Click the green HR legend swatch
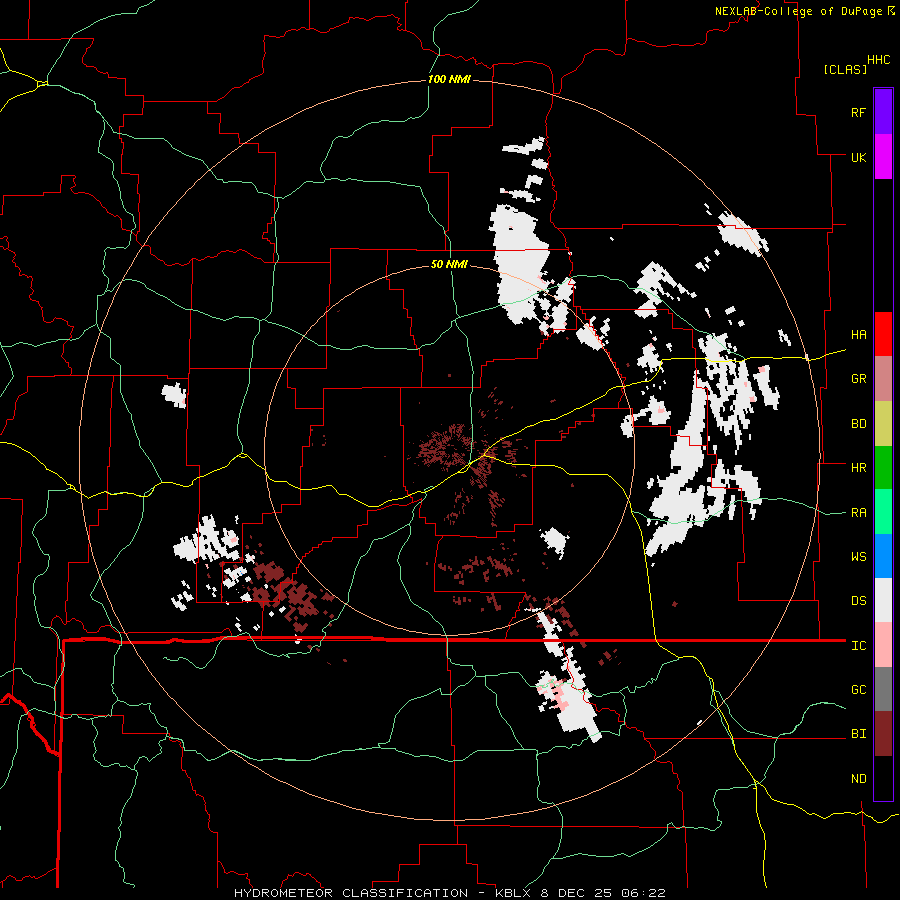Screen dimensions: 900x900 point(883,467)
